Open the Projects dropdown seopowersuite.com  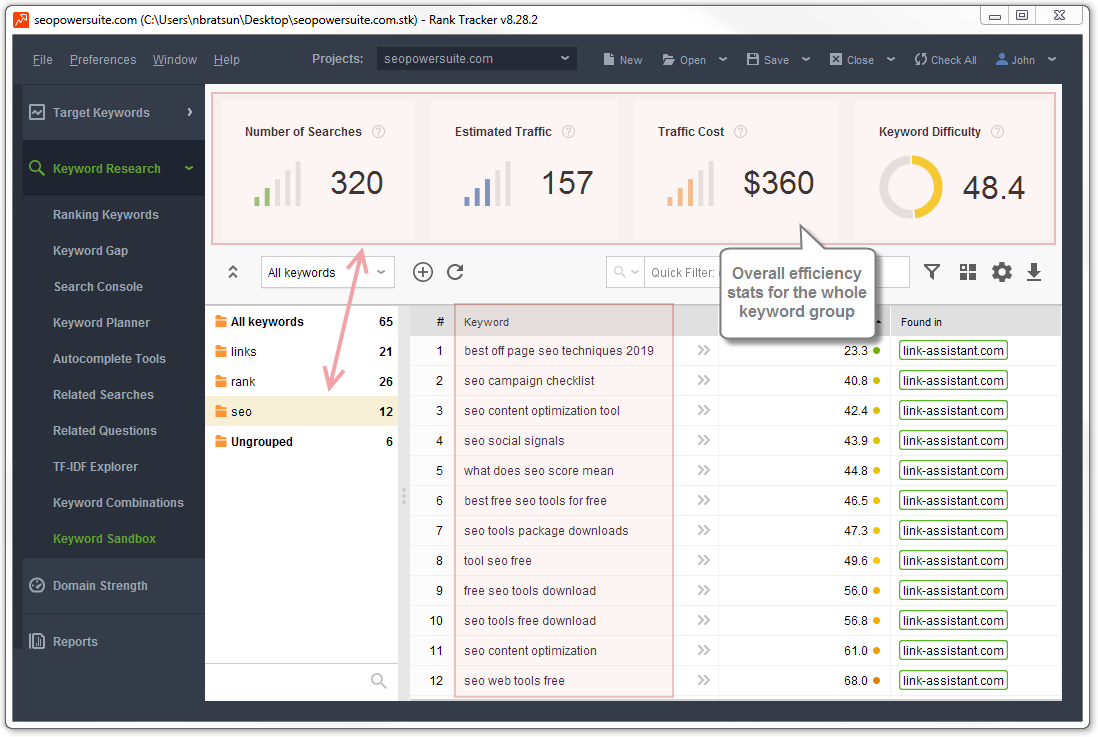[x=477, y=59]
